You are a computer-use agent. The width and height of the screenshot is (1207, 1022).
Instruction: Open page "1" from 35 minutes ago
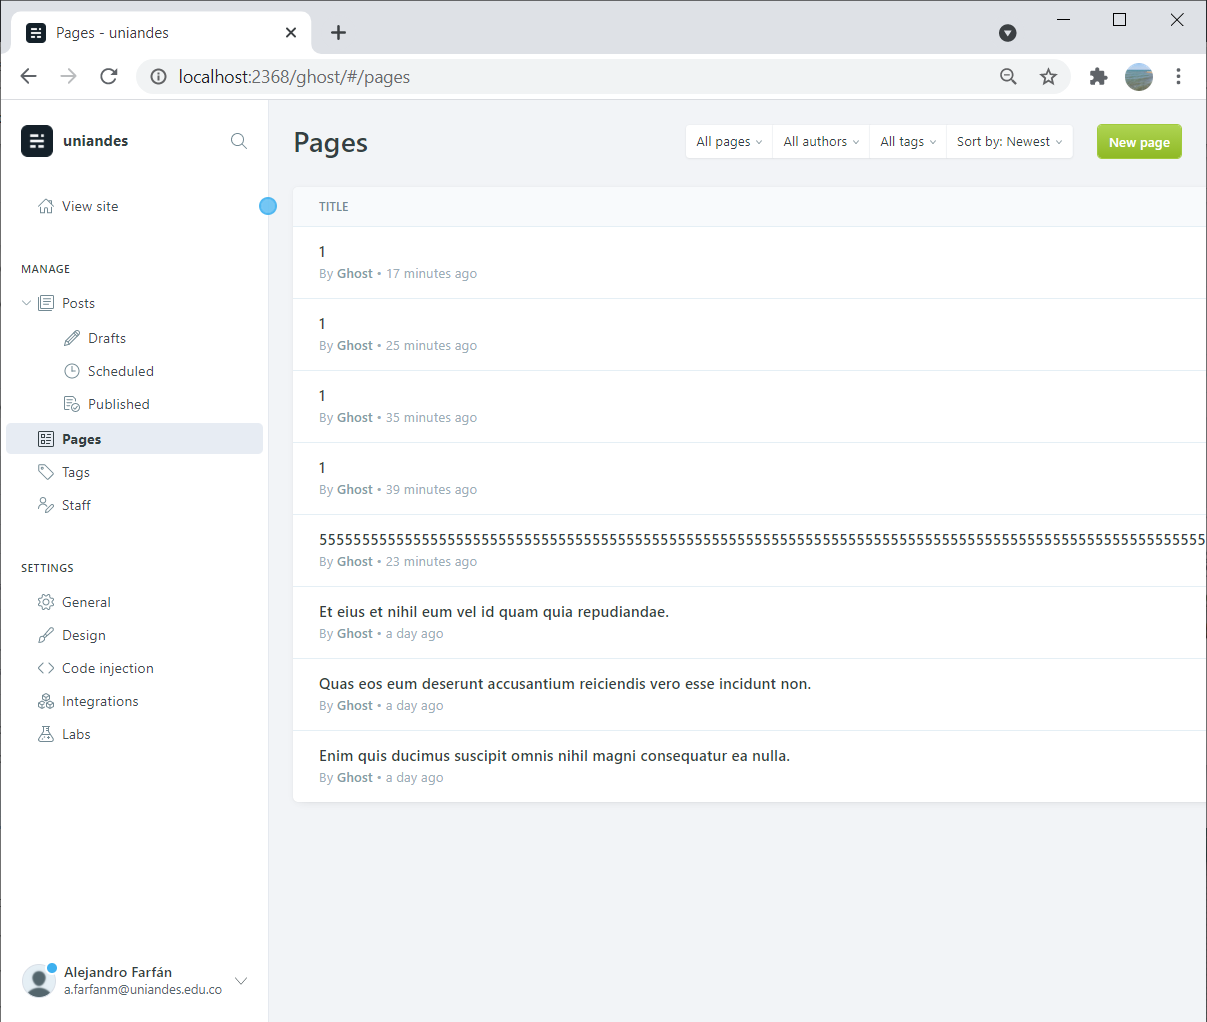(x=749, y=407)
